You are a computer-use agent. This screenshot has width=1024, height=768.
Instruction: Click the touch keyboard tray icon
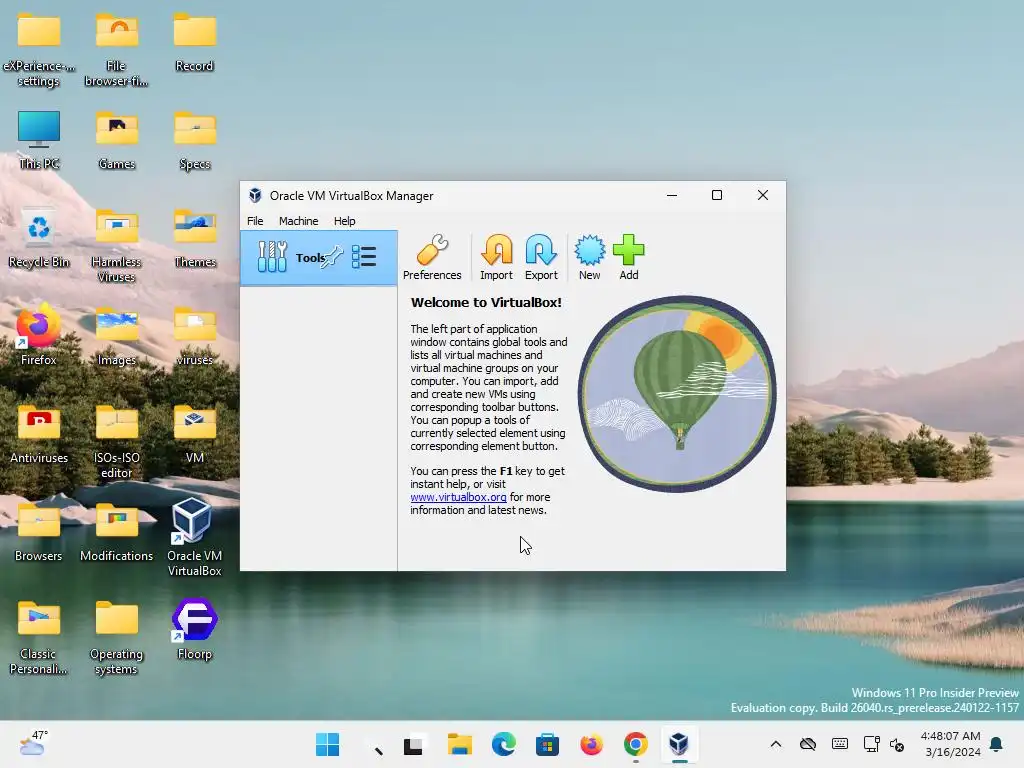(x=840, y=744)
